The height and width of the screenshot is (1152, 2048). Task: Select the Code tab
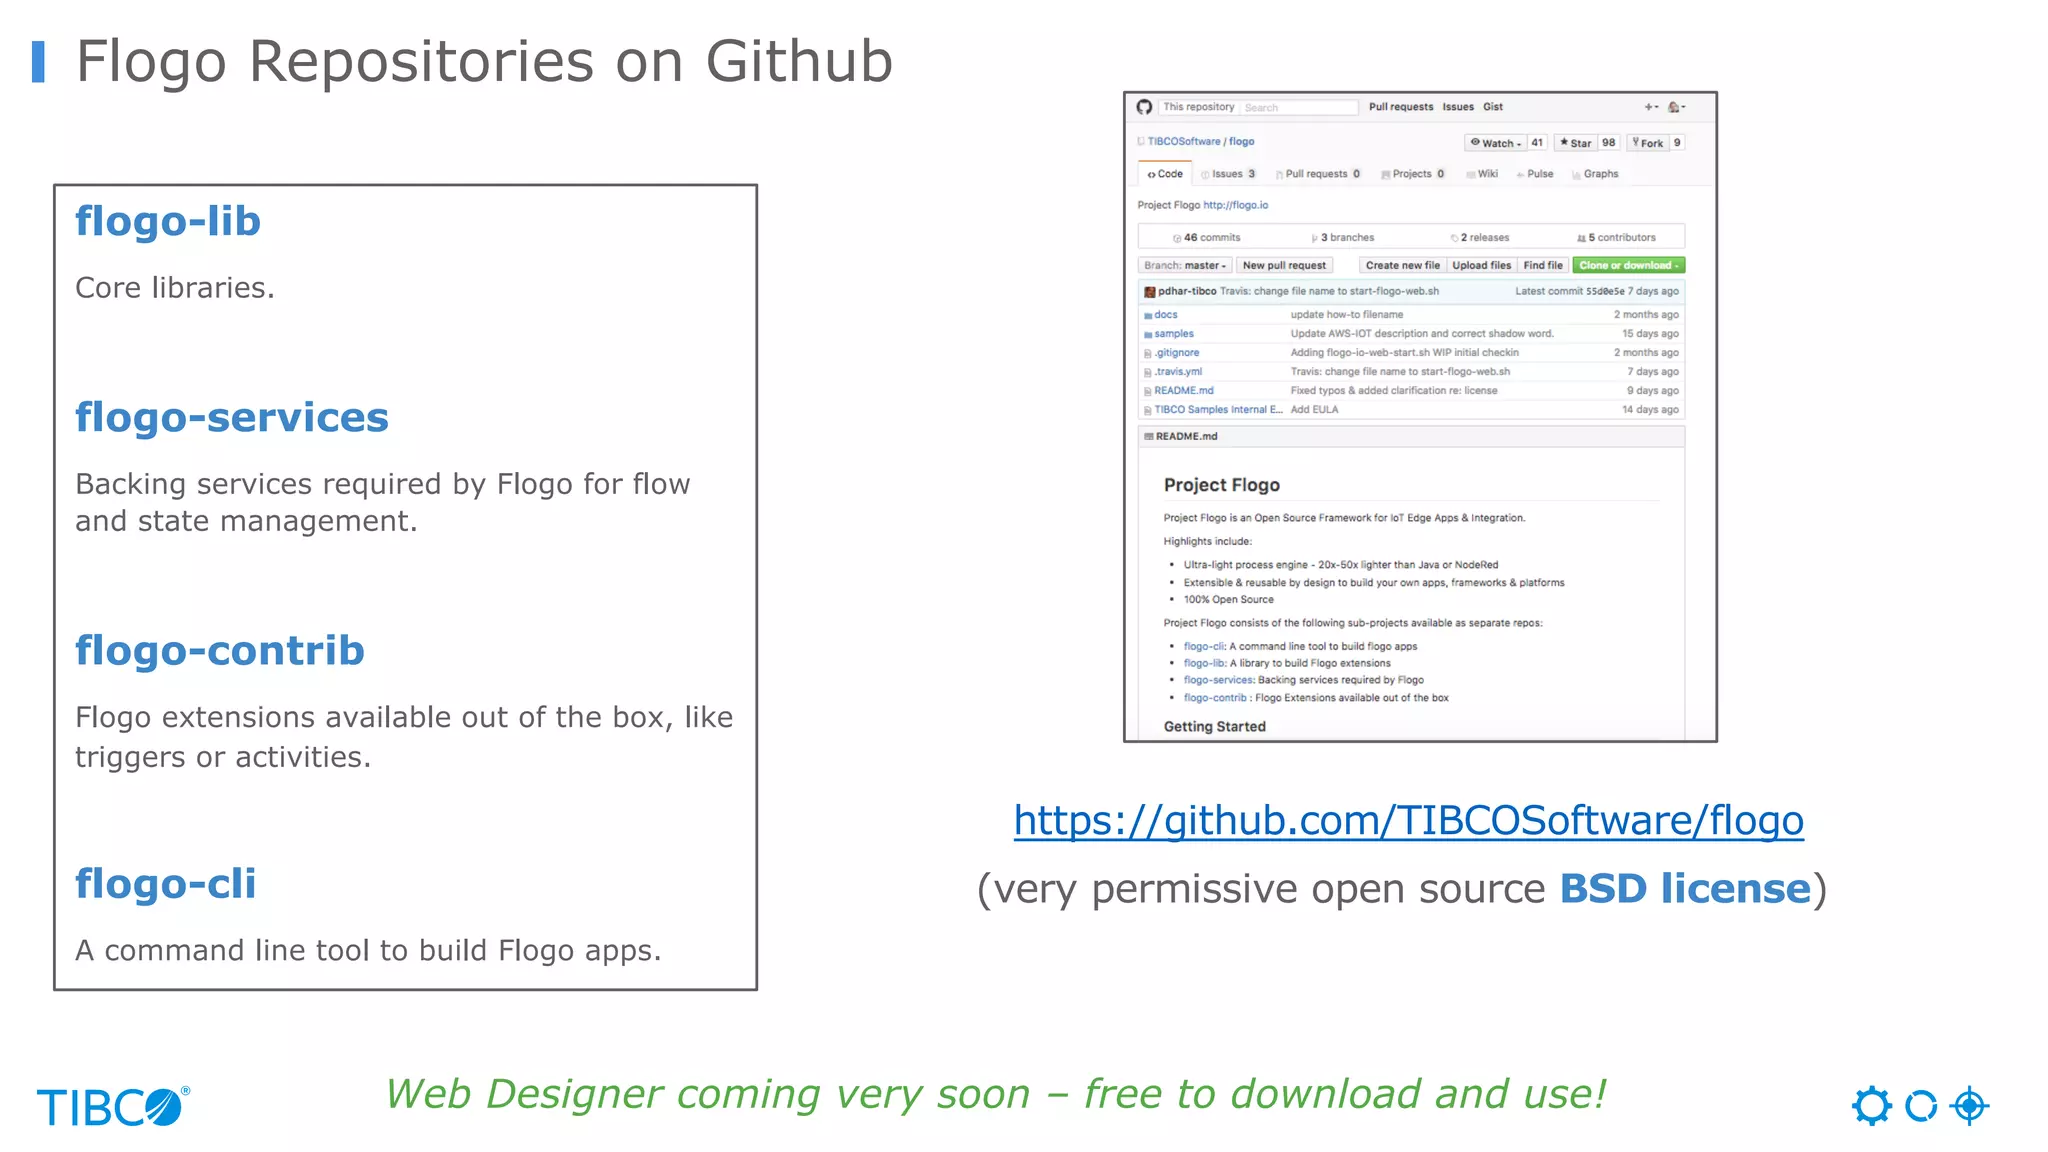pos(1165,174)
